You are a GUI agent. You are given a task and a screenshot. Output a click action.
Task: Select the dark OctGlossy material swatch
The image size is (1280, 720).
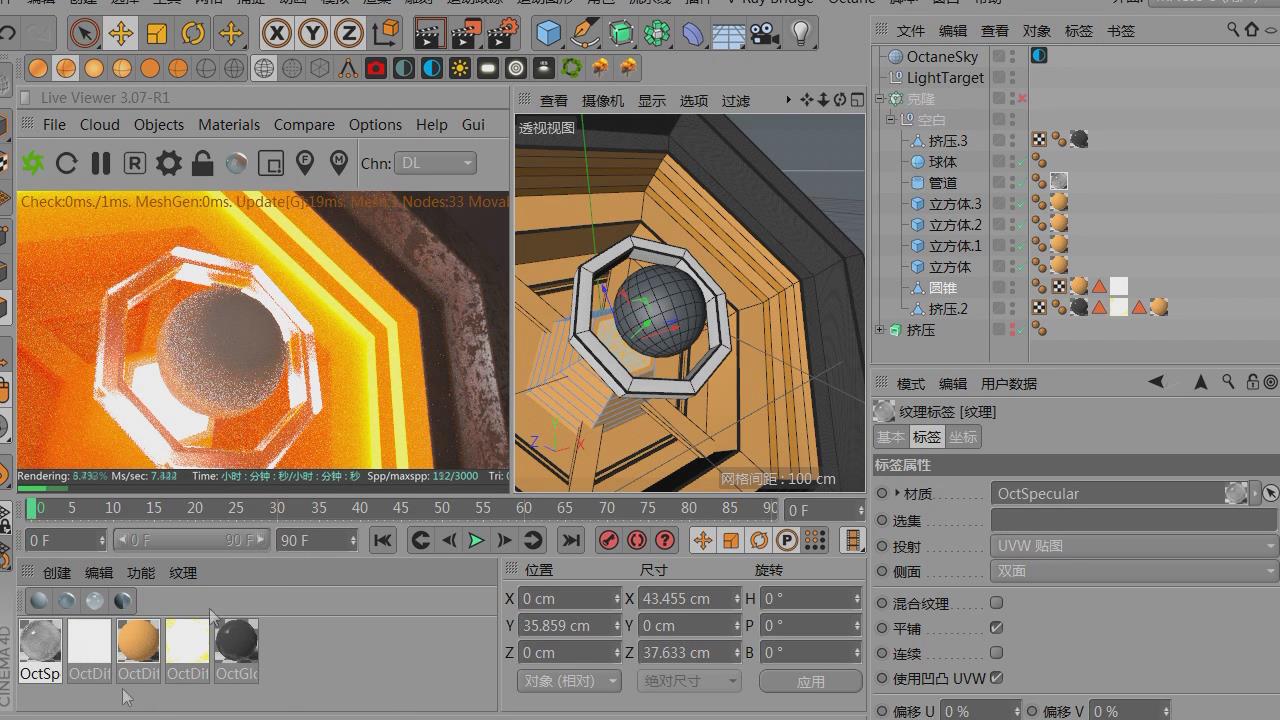point(236,641)
